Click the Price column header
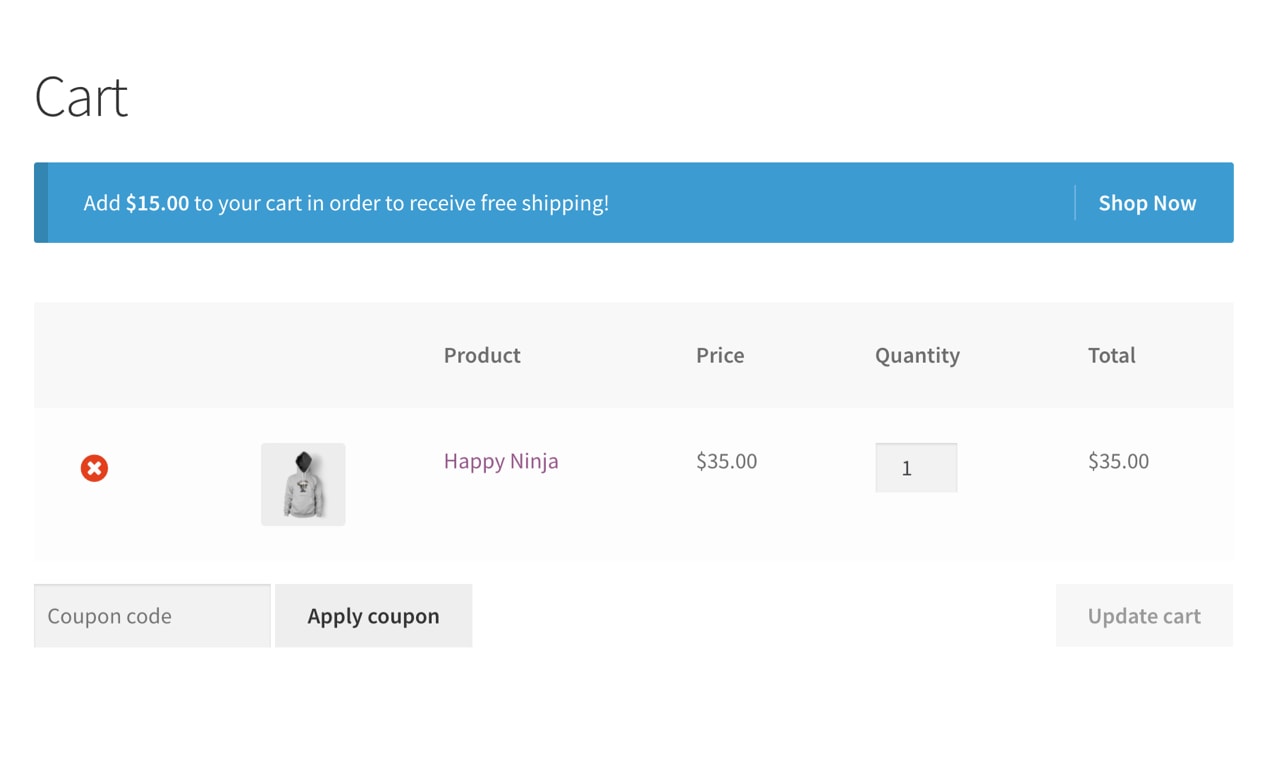Viewport: 1272px width, 760px height. pos(720,355)
